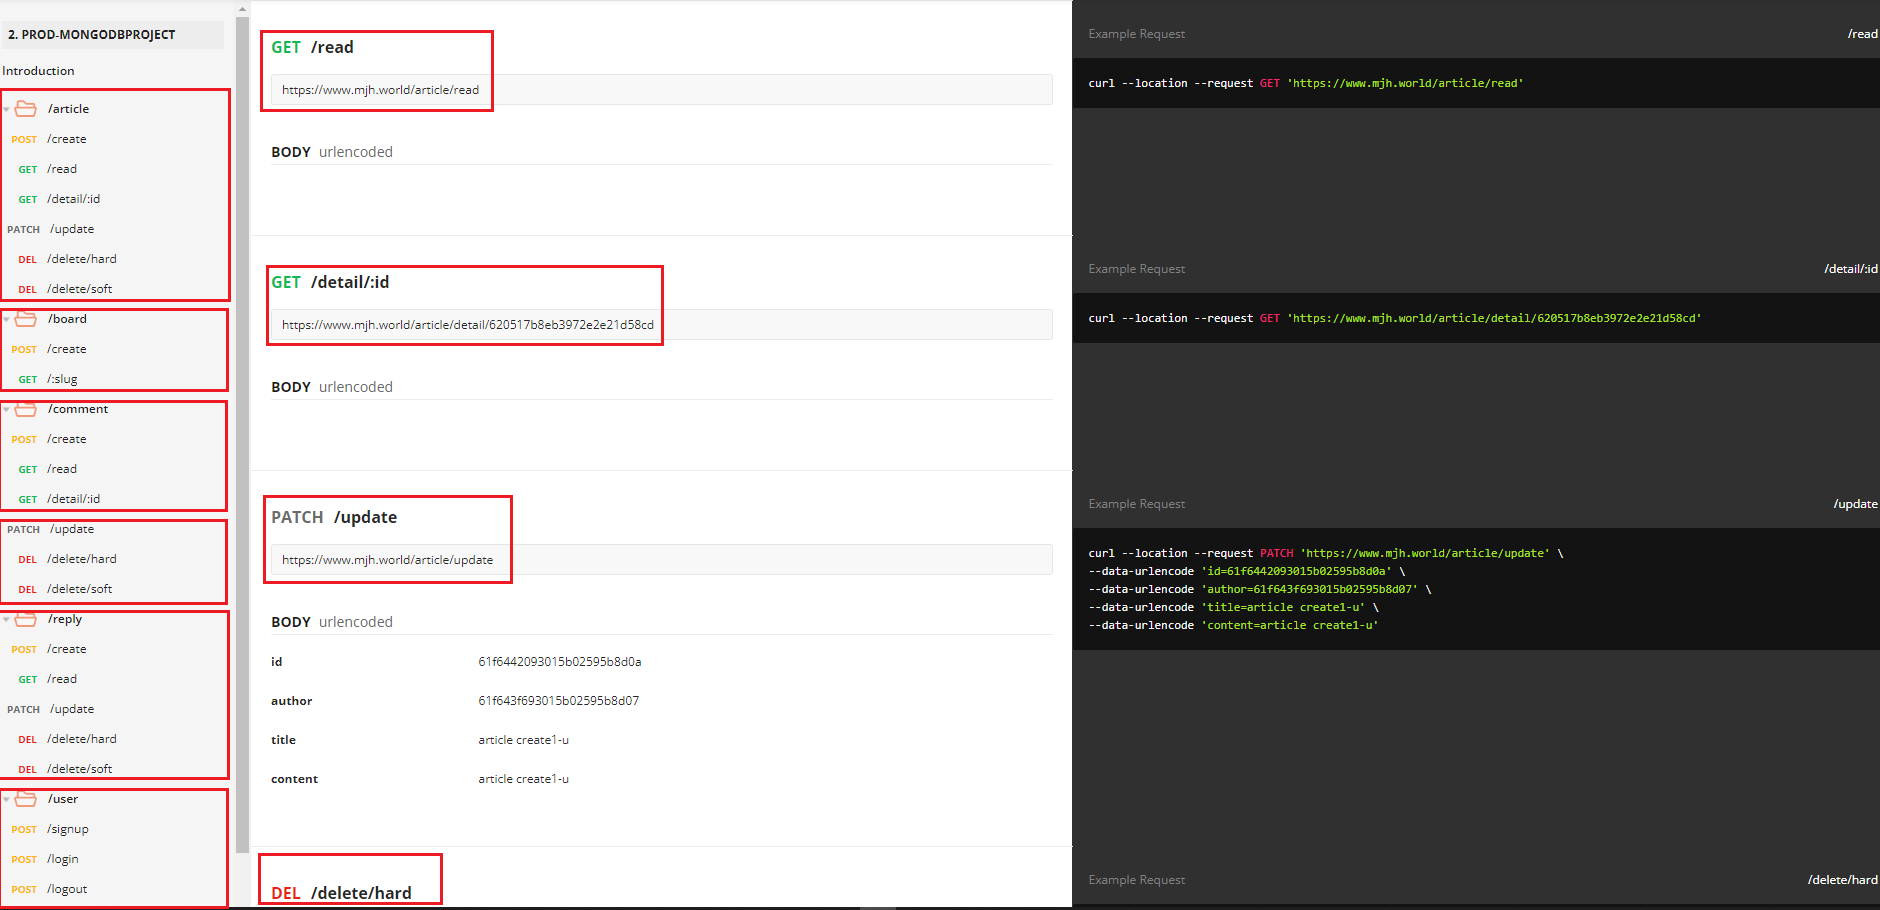Collapse the /comment folder arrow

click(6, 410)
